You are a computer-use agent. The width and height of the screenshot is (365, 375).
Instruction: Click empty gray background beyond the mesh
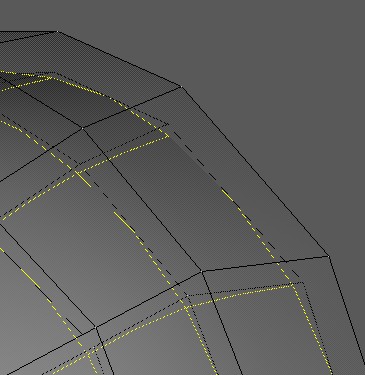click(x=283, y=67)
